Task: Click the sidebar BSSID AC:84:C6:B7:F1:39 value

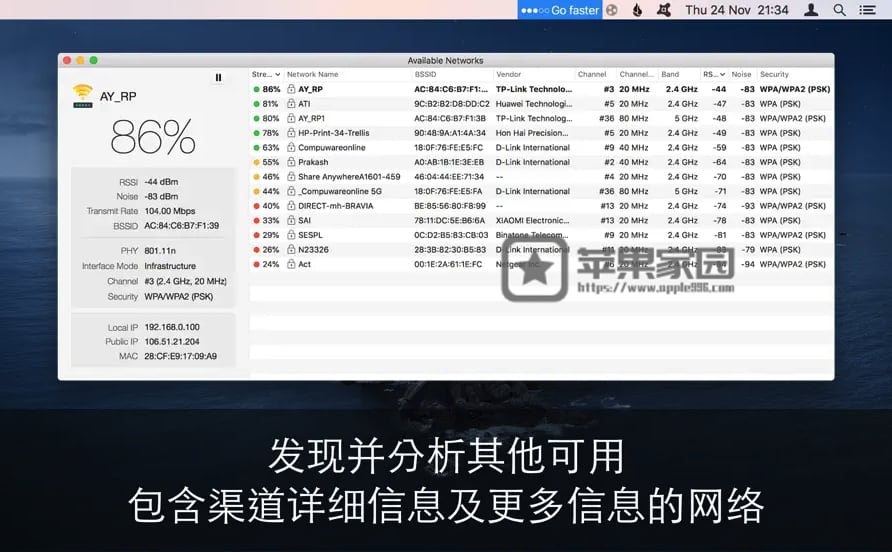Action: click(x=181, y=226)
